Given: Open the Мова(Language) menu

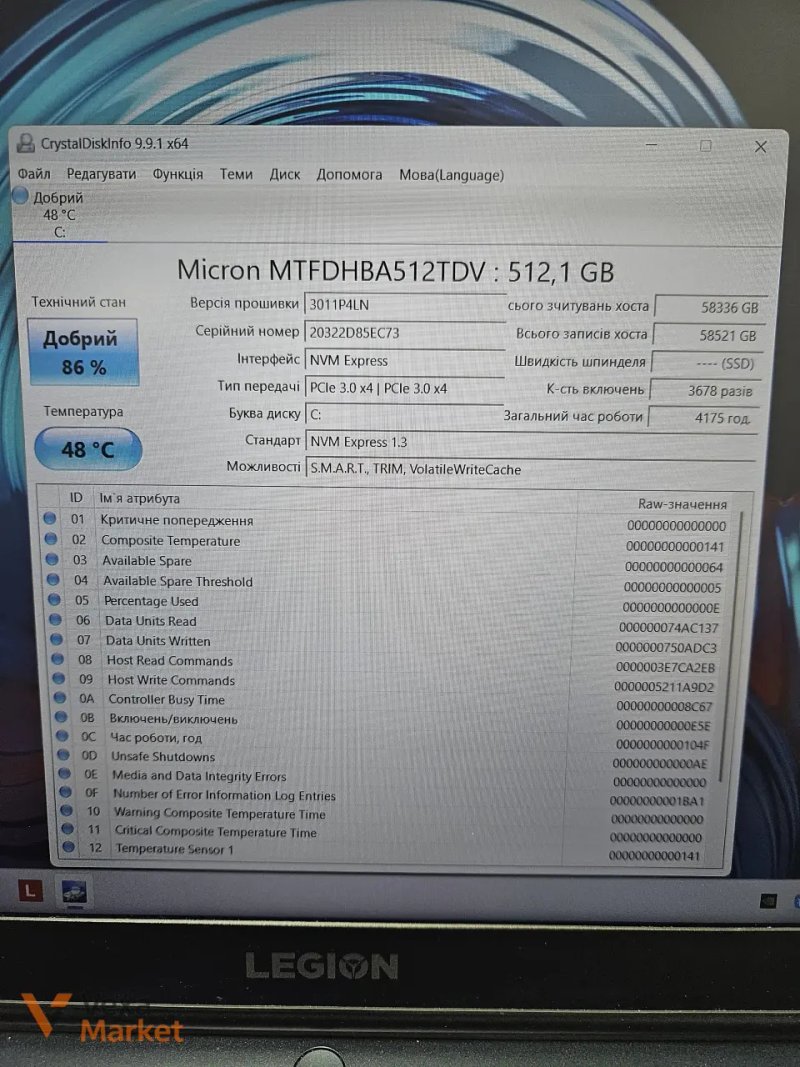Looking at the screenshot, I should 452,176.
